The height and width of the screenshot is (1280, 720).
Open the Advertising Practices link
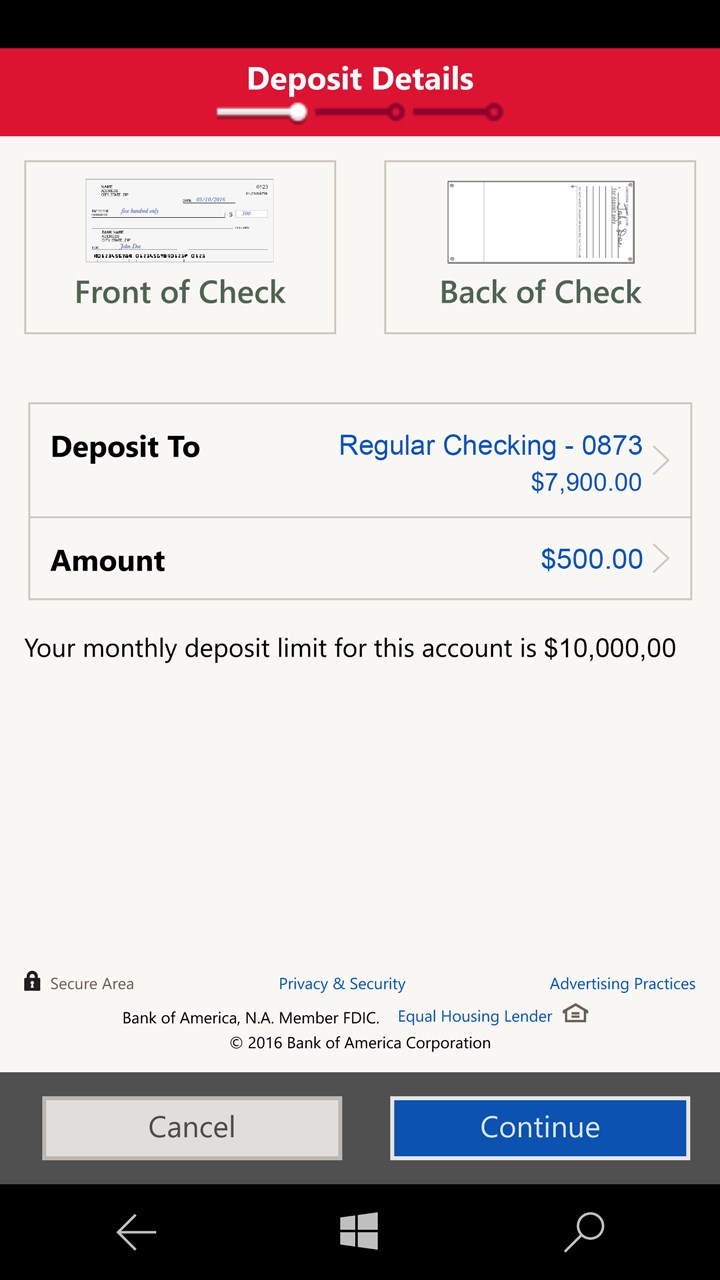[x=622, y=984]
